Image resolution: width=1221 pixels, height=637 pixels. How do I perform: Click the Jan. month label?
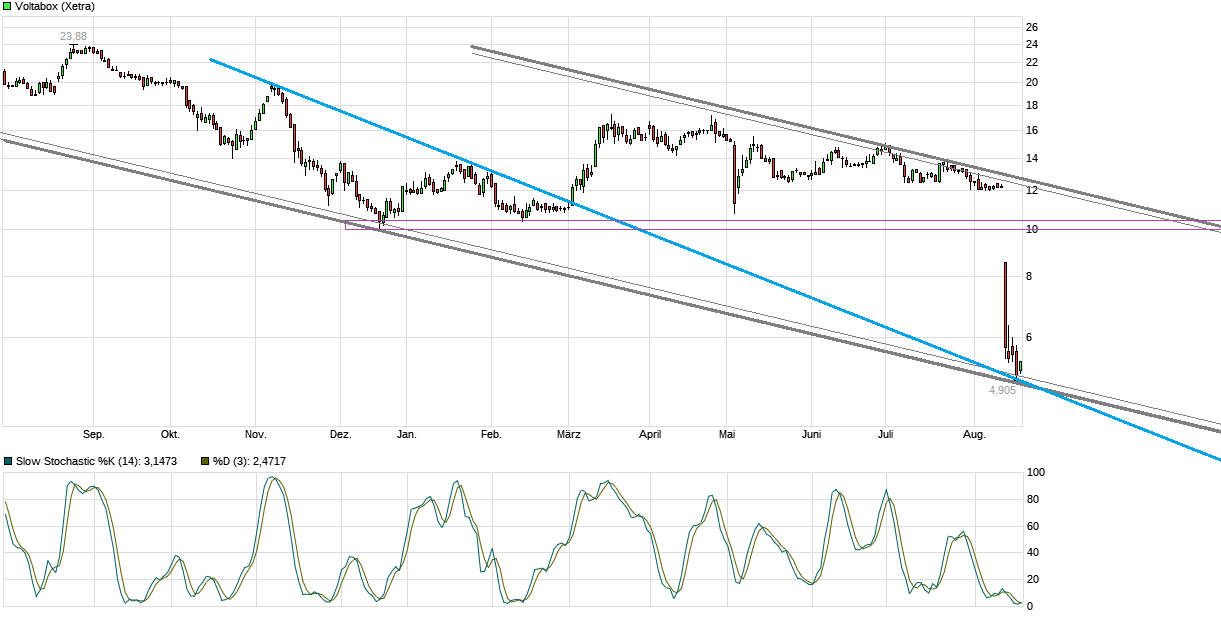[x=407, y=434]
